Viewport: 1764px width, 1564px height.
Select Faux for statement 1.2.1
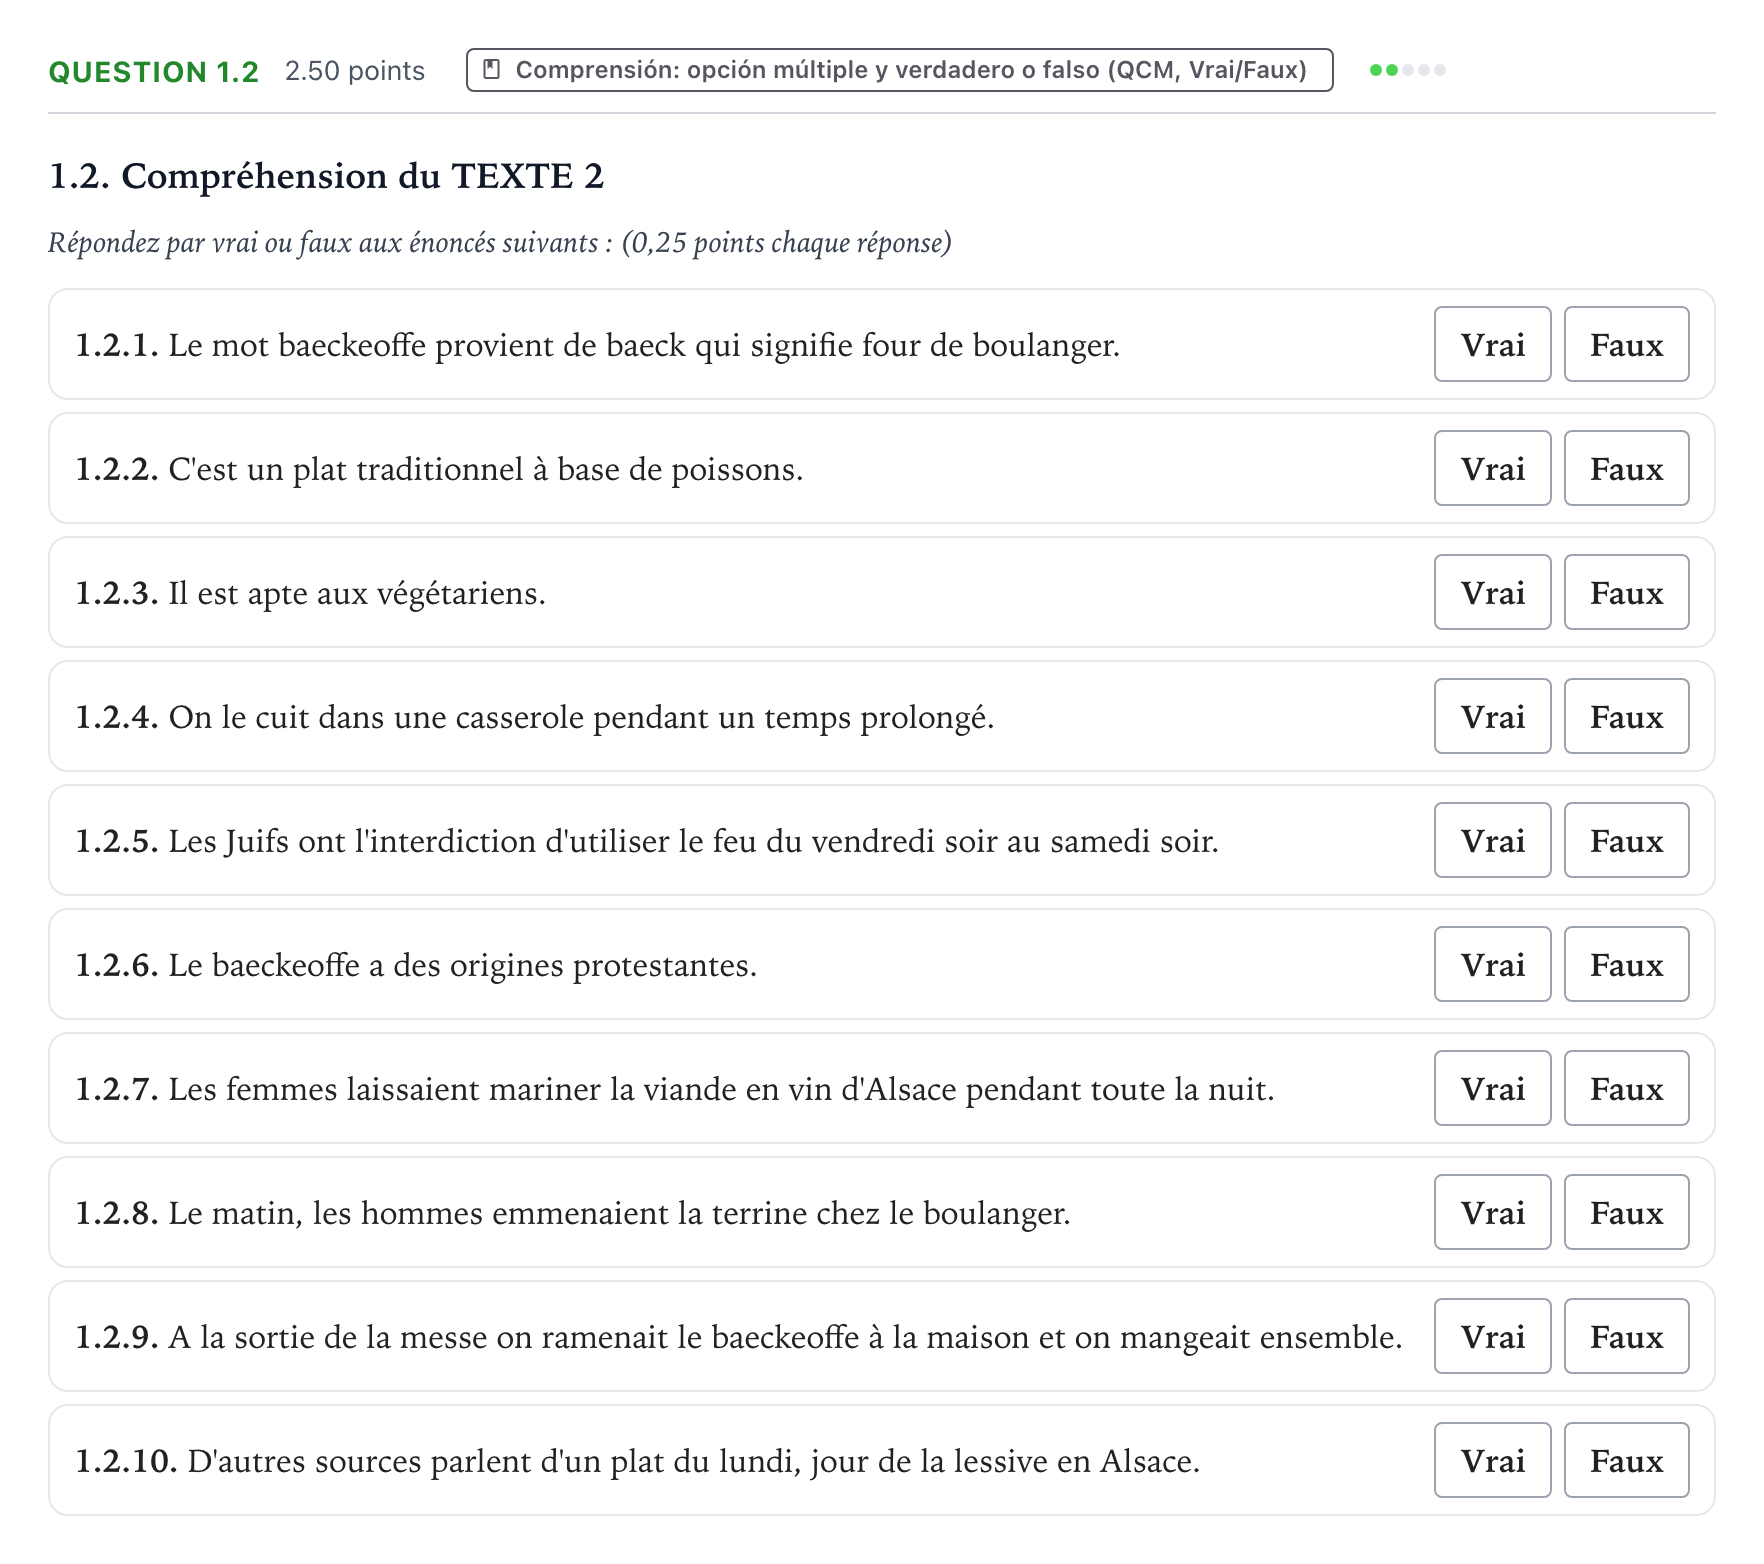click(x=1626, y=344)
